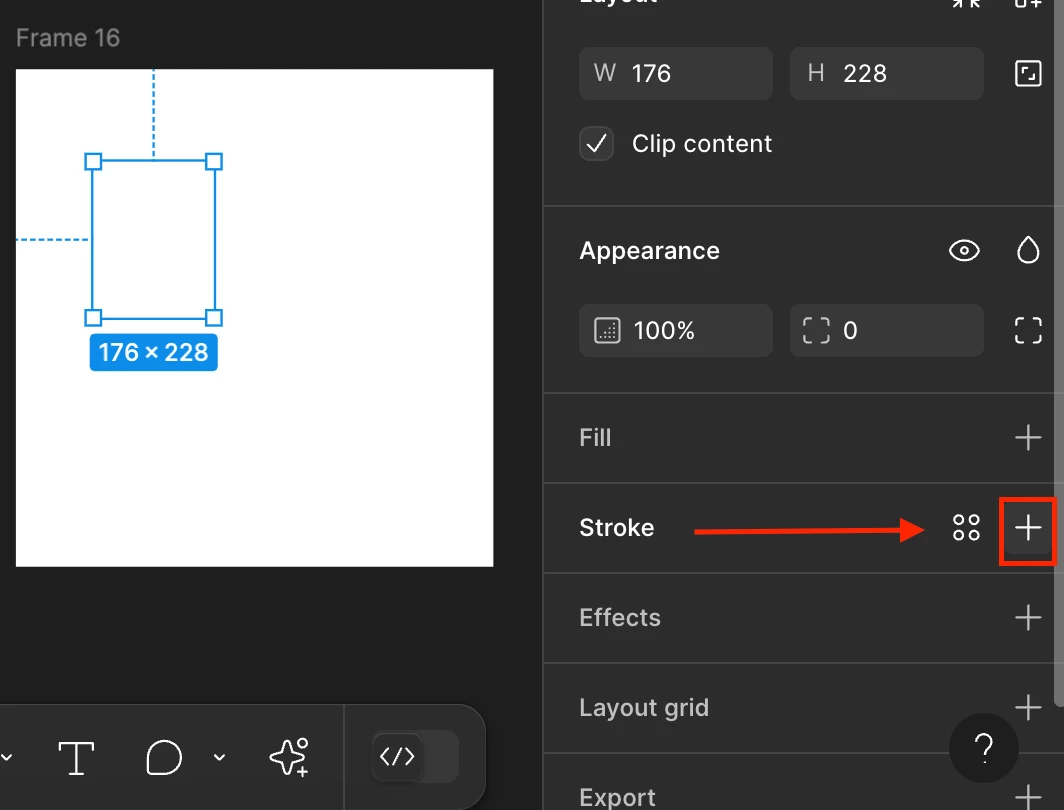Add an effect with plus icon

pyautogui.click(x=1027, y=618)
